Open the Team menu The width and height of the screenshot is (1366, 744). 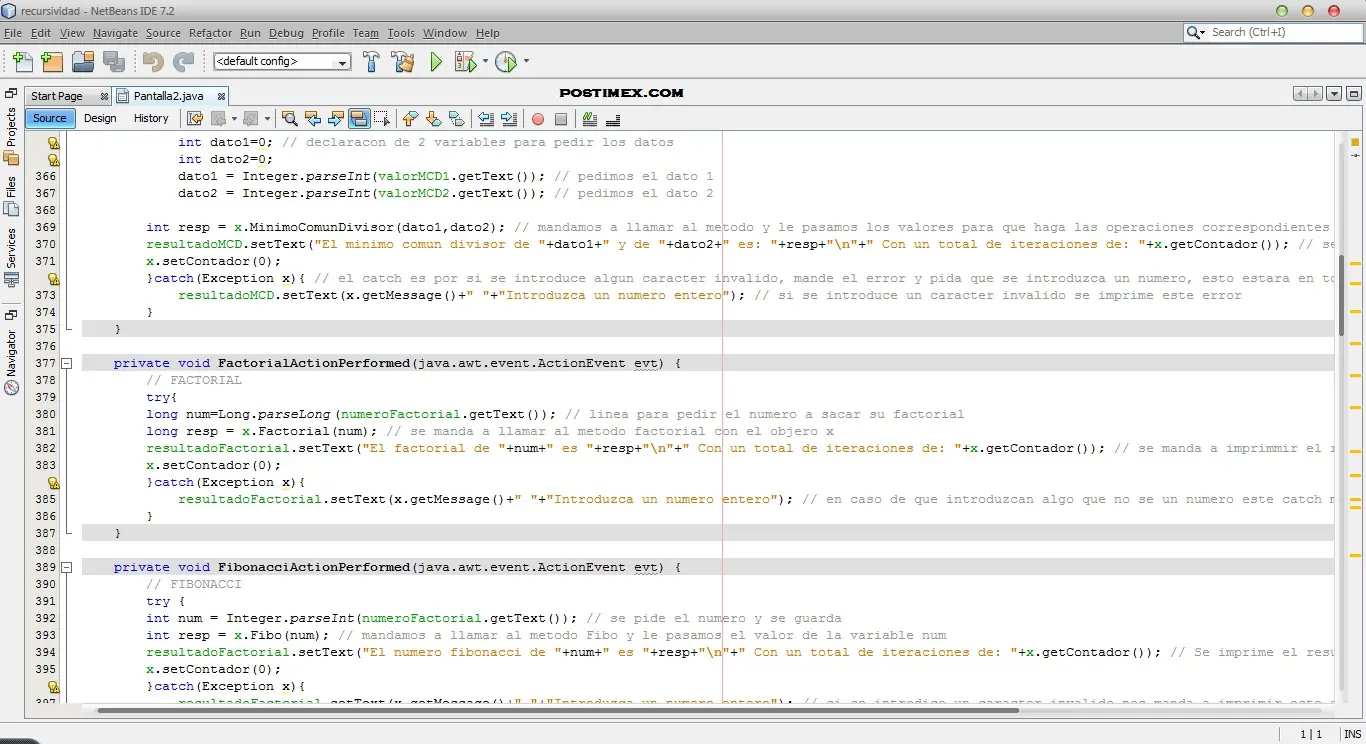(366, 33)
